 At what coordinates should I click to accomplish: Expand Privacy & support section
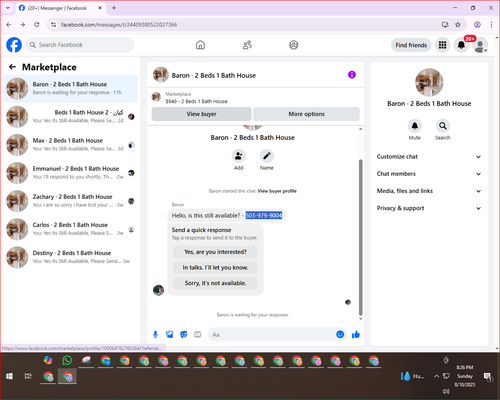[x=429, y=208]
